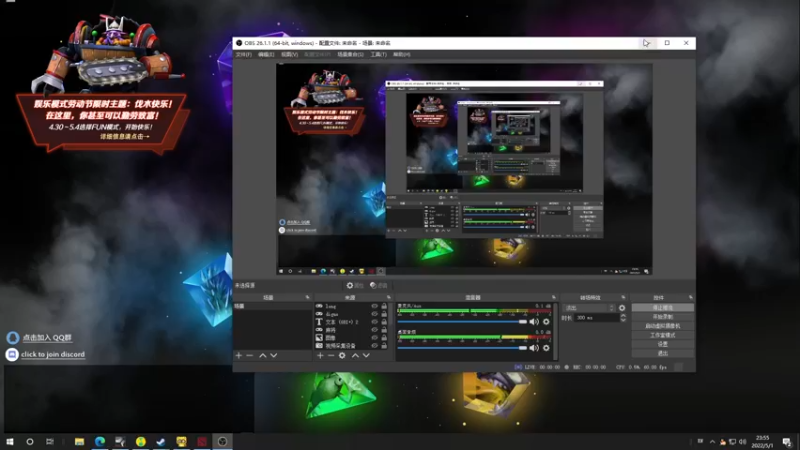The image size is (800, 450).
Task: Move source down in Sources panel
Action: tap(366, 355)
